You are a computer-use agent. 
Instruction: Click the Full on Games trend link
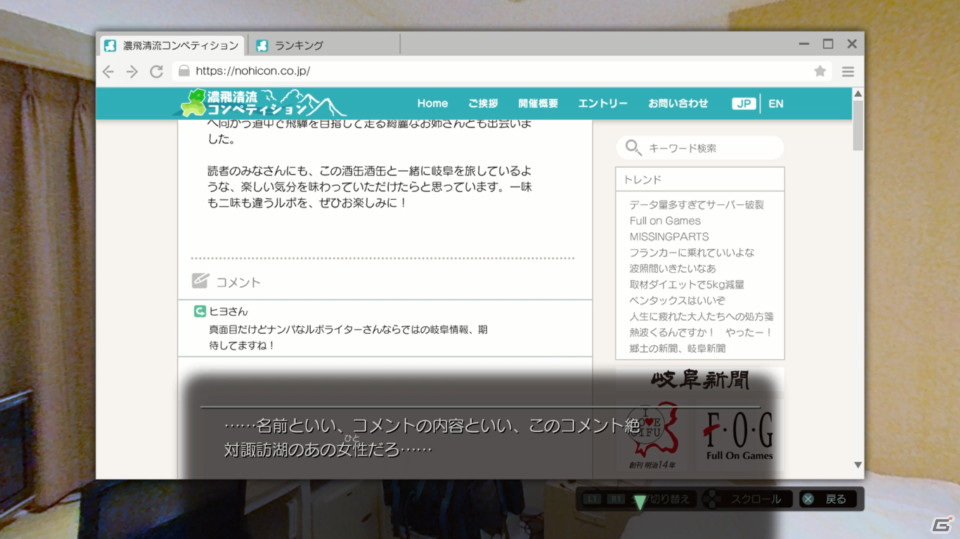tap(665, 220)
